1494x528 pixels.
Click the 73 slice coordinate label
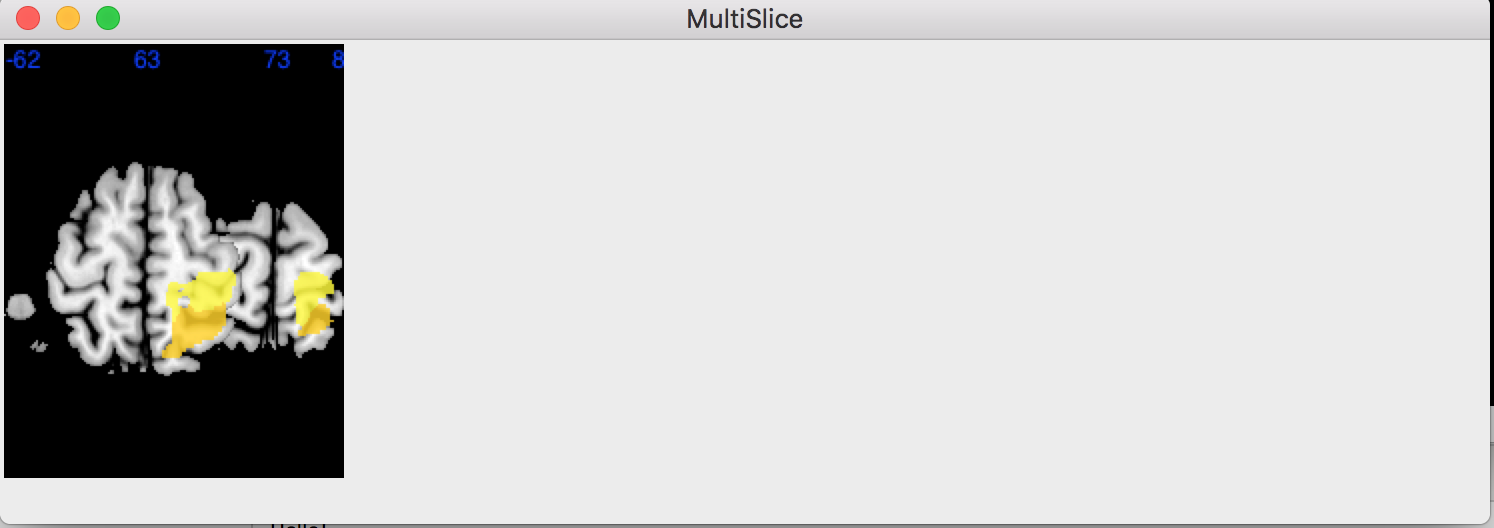pos(277,61)
